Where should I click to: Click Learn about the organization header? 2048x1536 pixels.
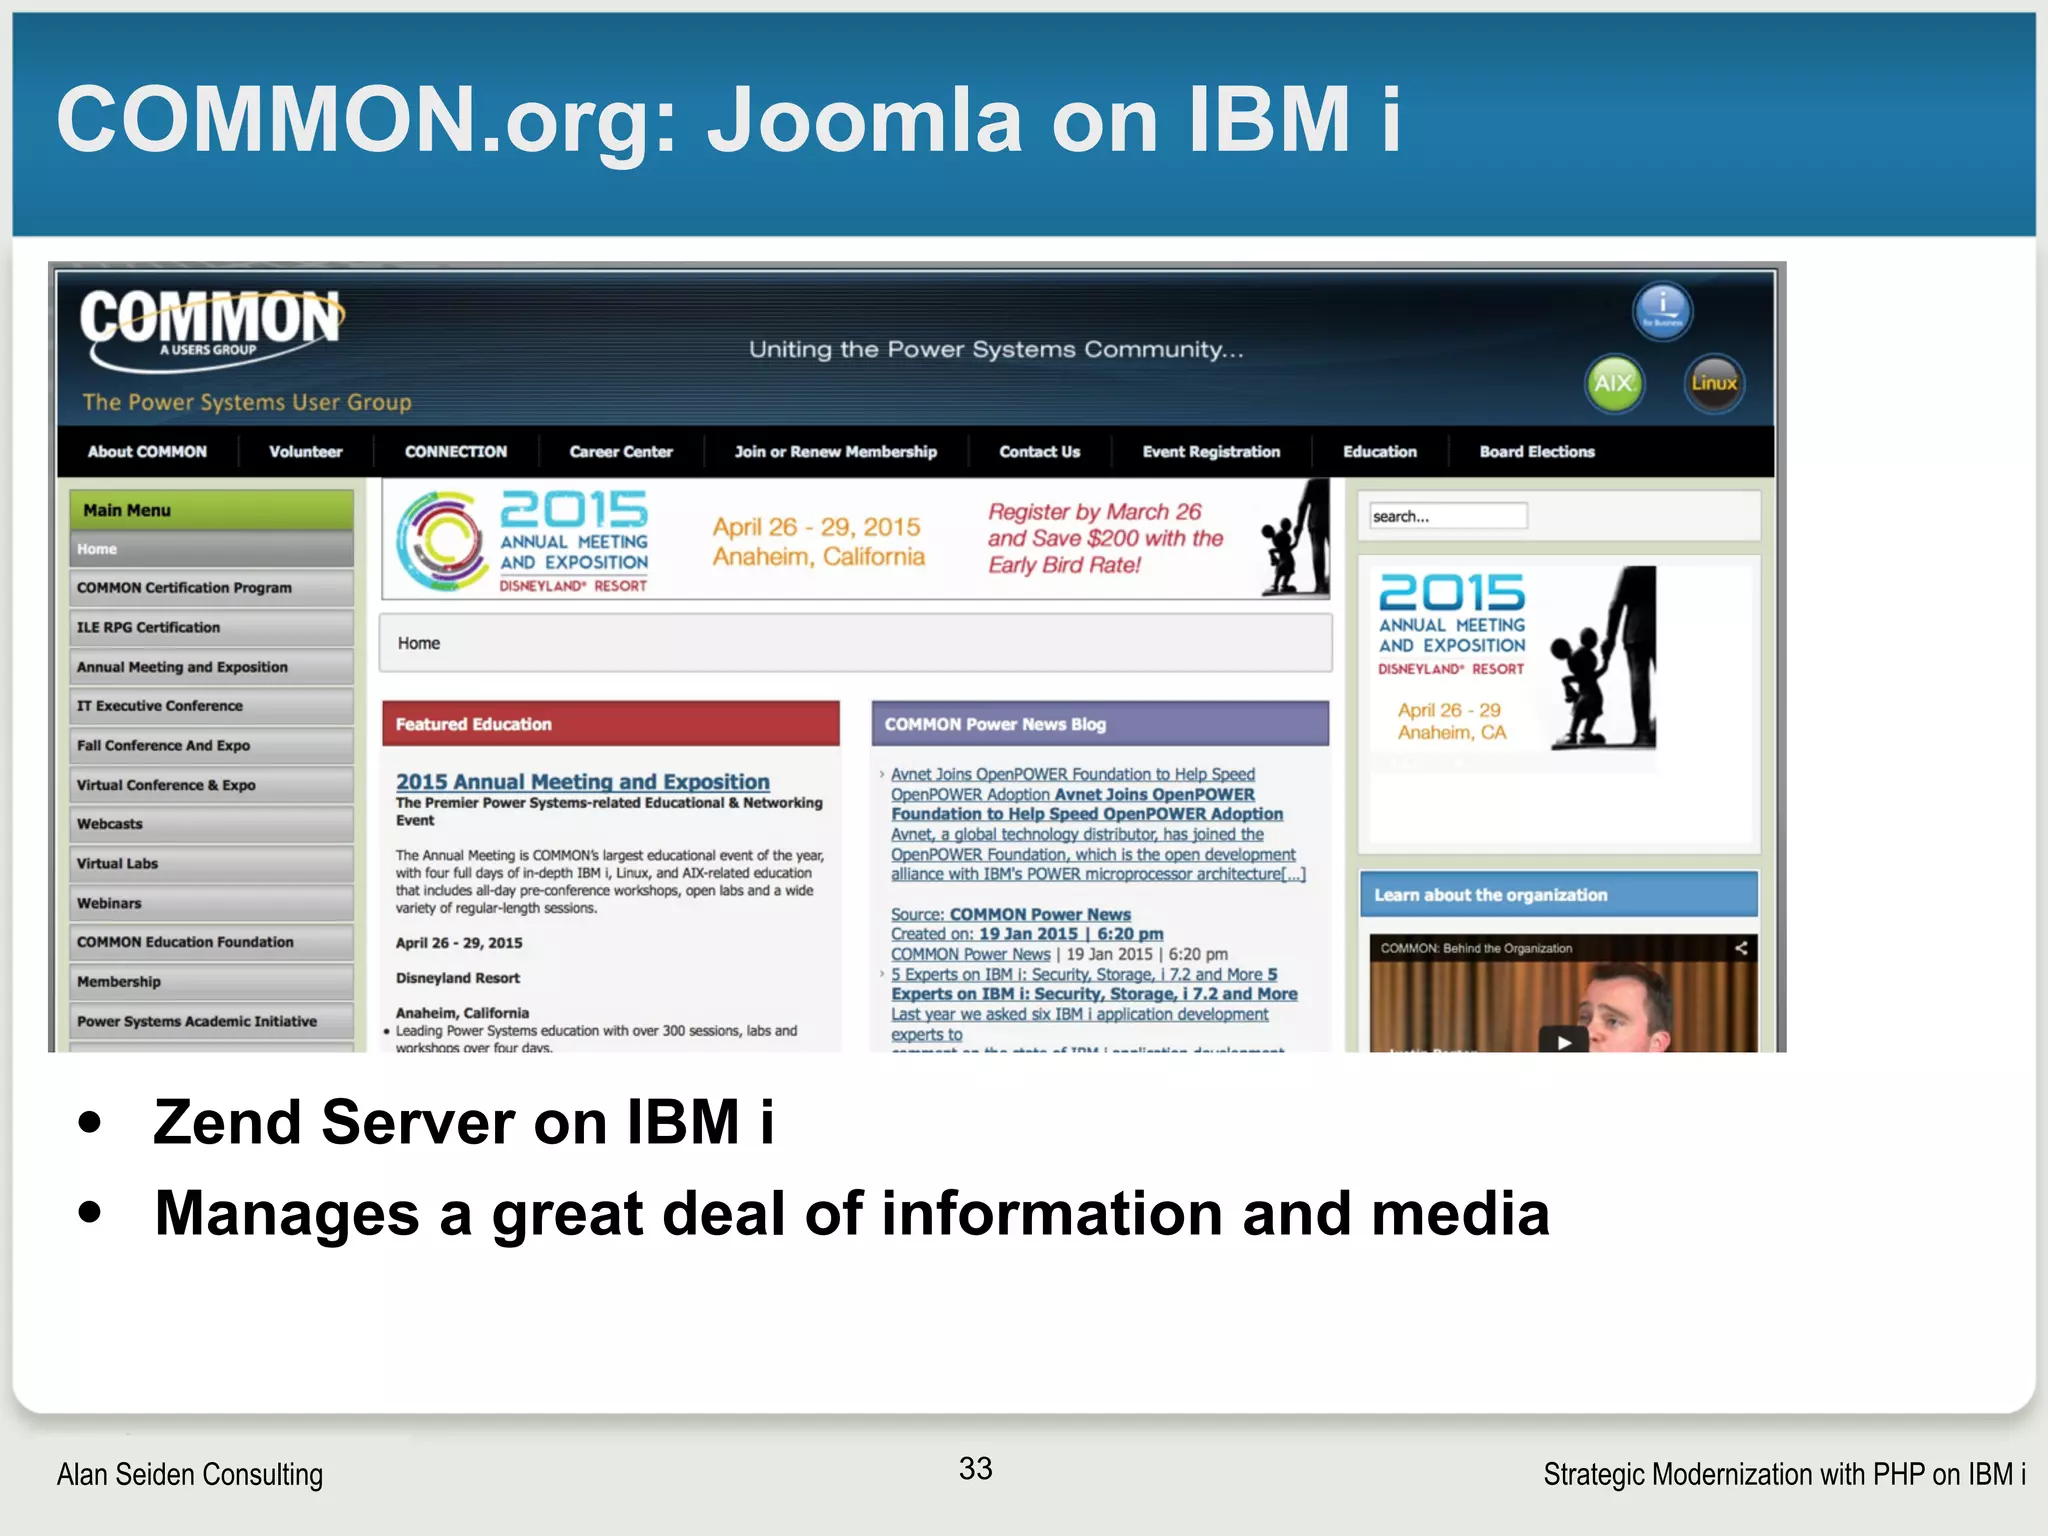(1558, 895)
